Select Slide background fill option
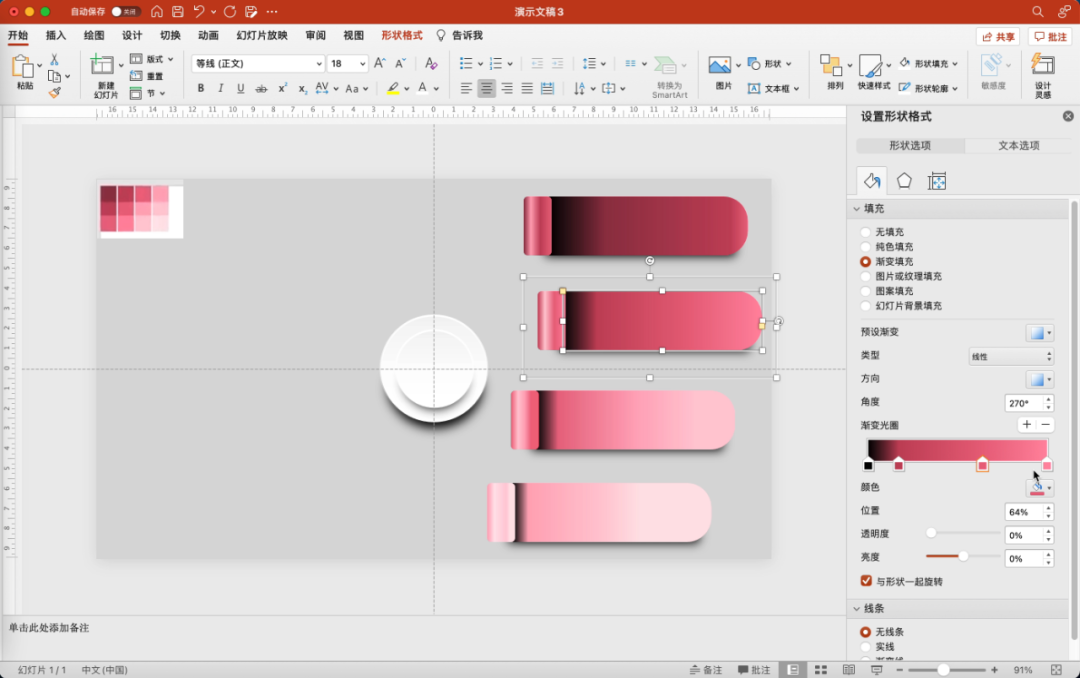Screen dimensions: 1080x678 tap(865, 306)
